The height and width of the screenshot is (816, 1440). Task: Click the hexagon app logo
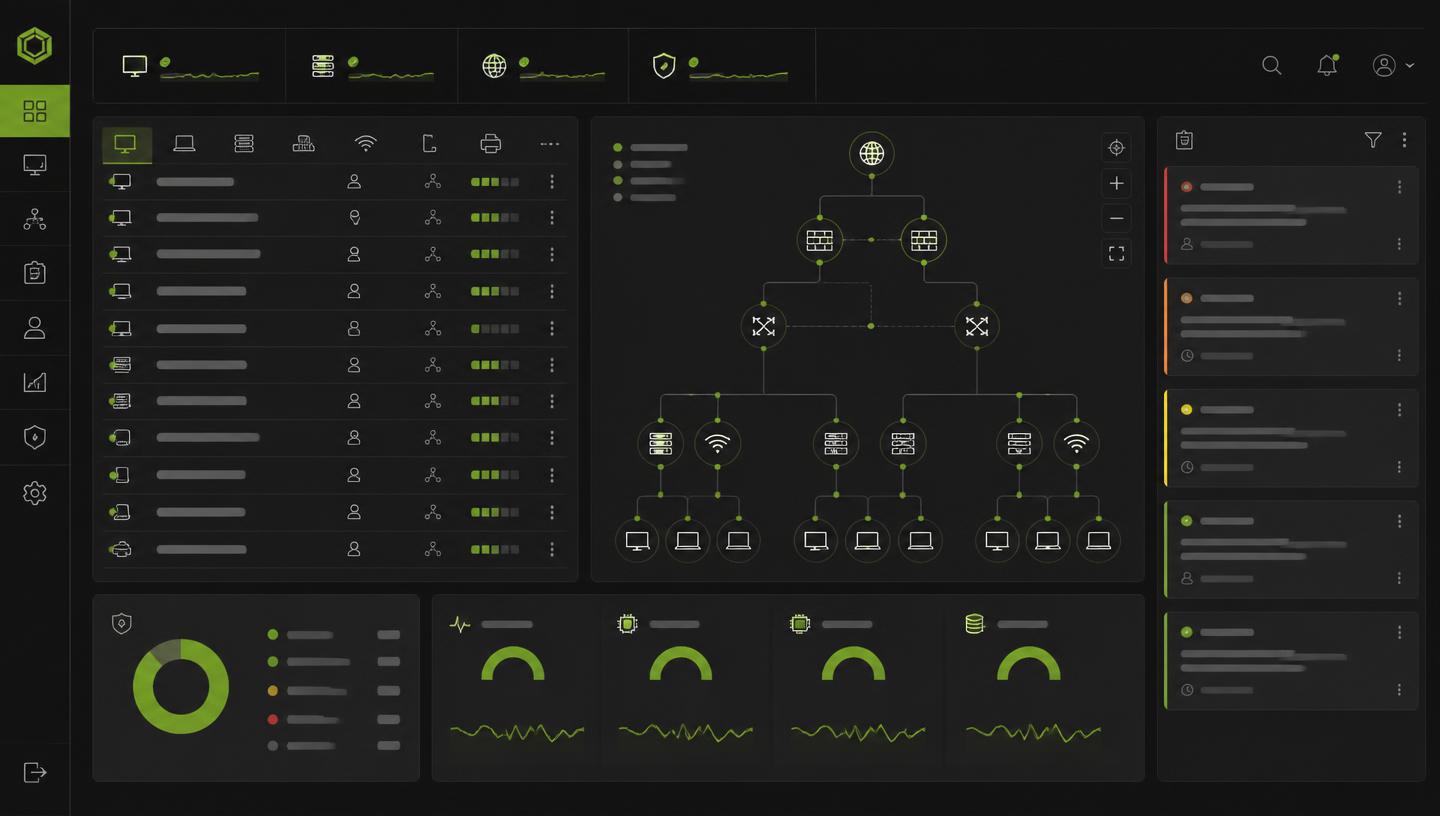(x=34, y=46)
